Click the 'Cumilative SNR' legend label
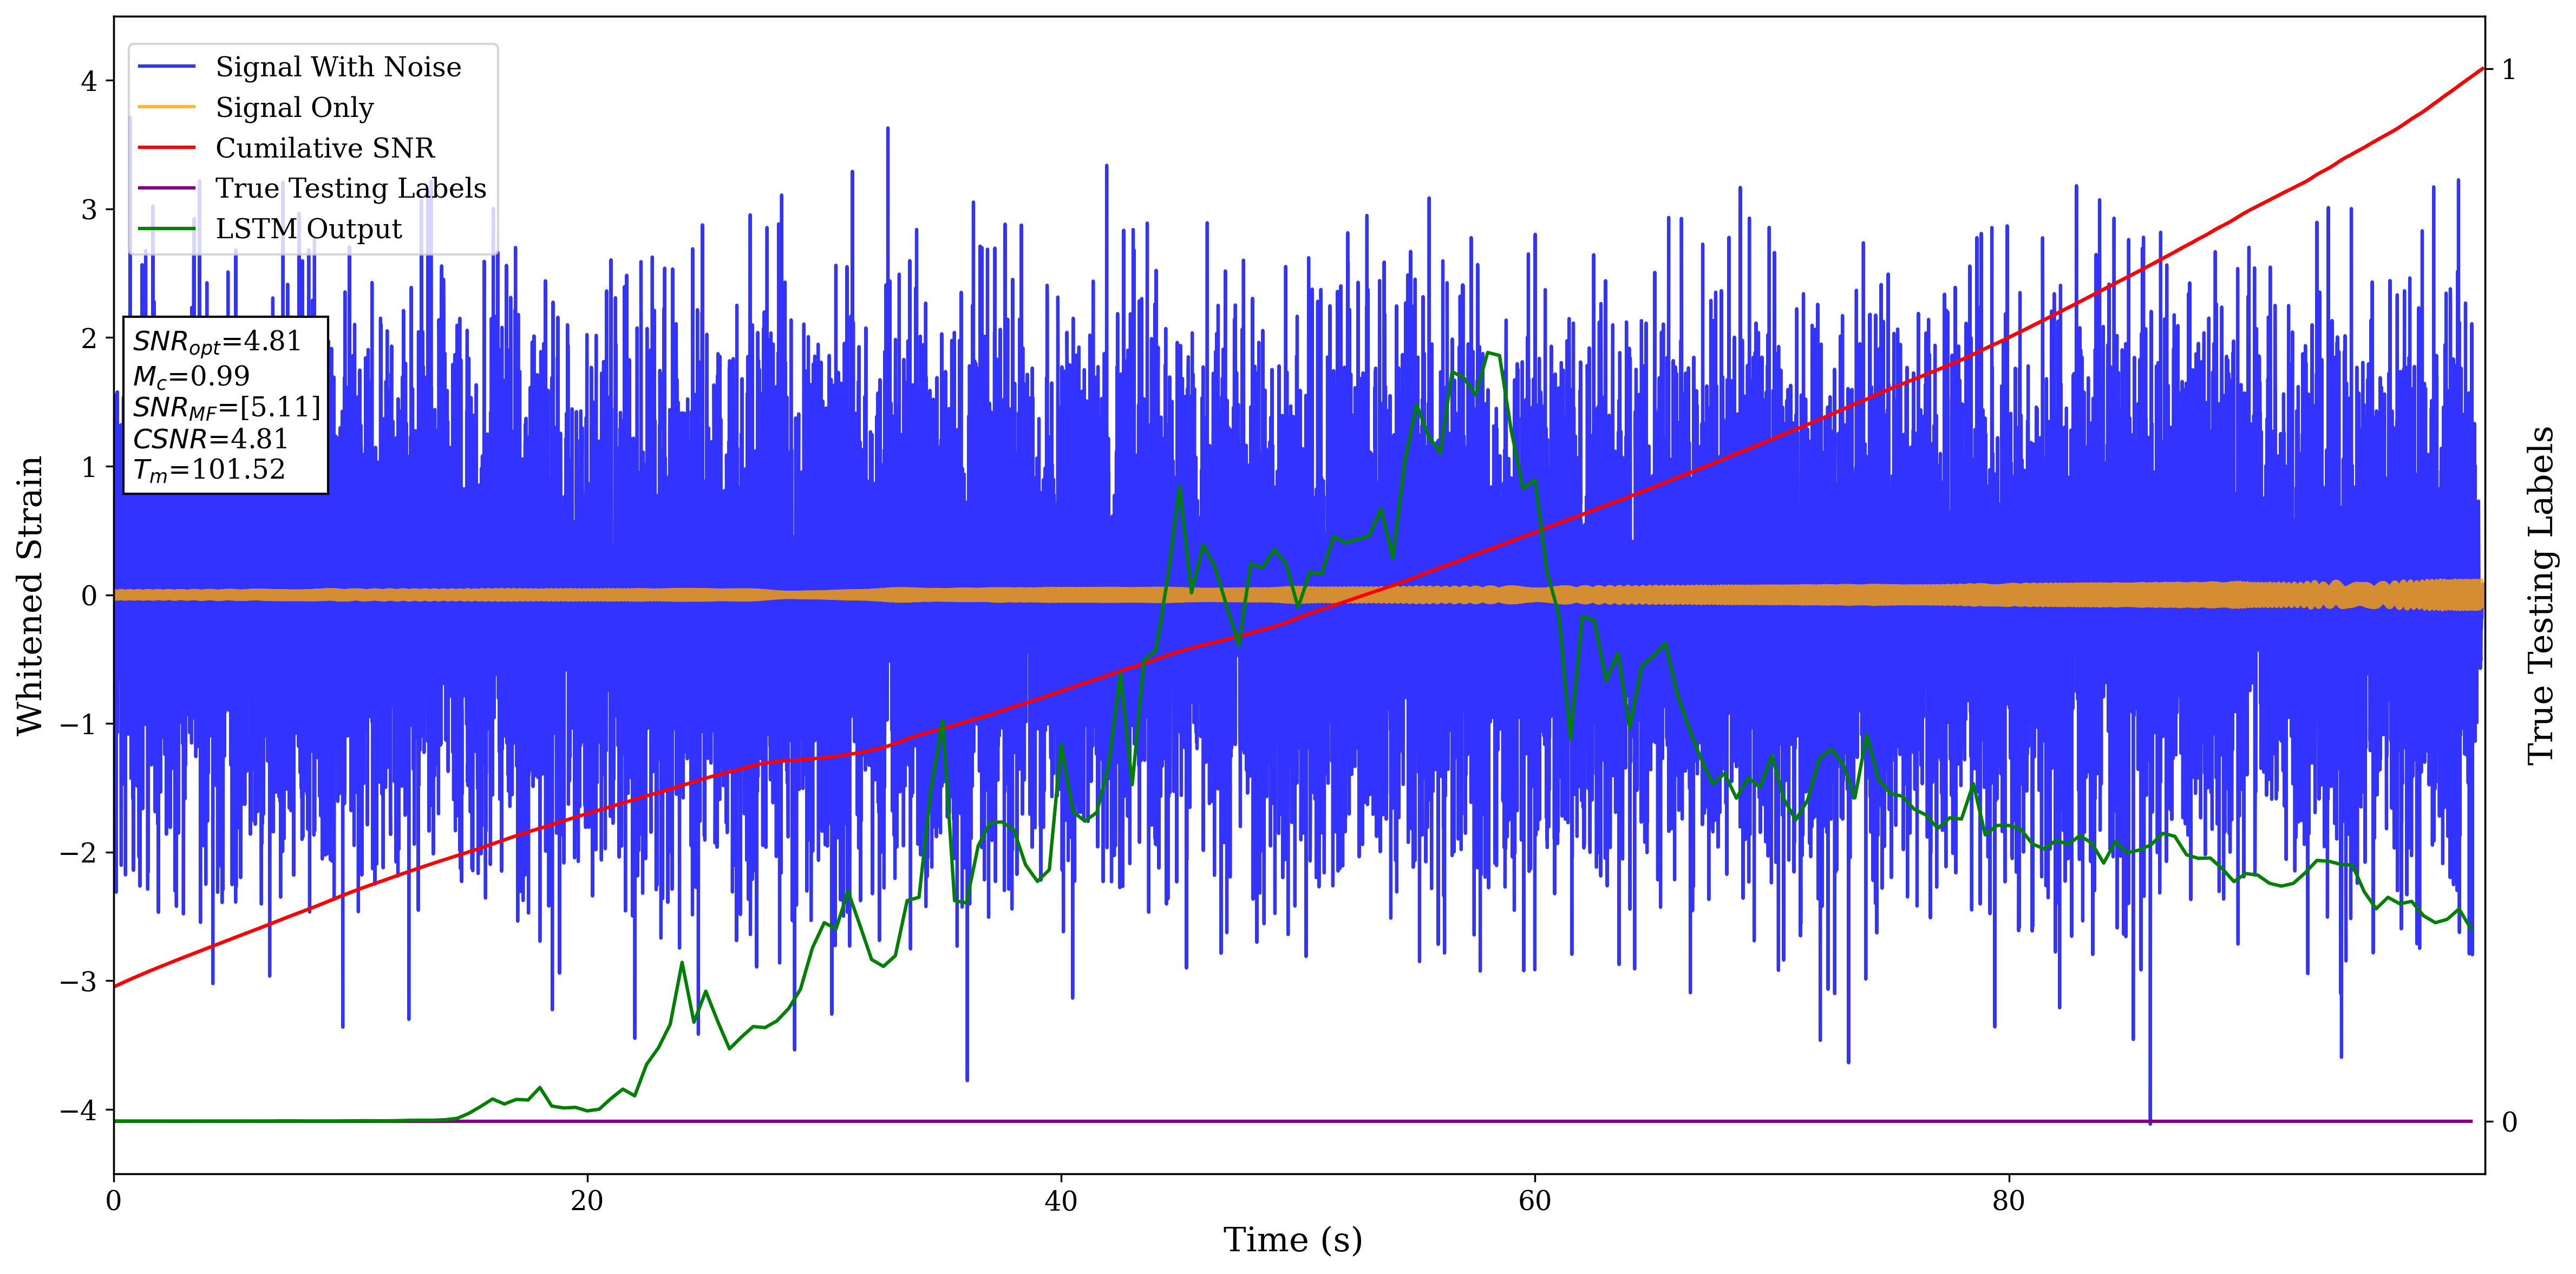This screenshot has height=1274, width=2576. pyautogui.click(x=325, y=148)
